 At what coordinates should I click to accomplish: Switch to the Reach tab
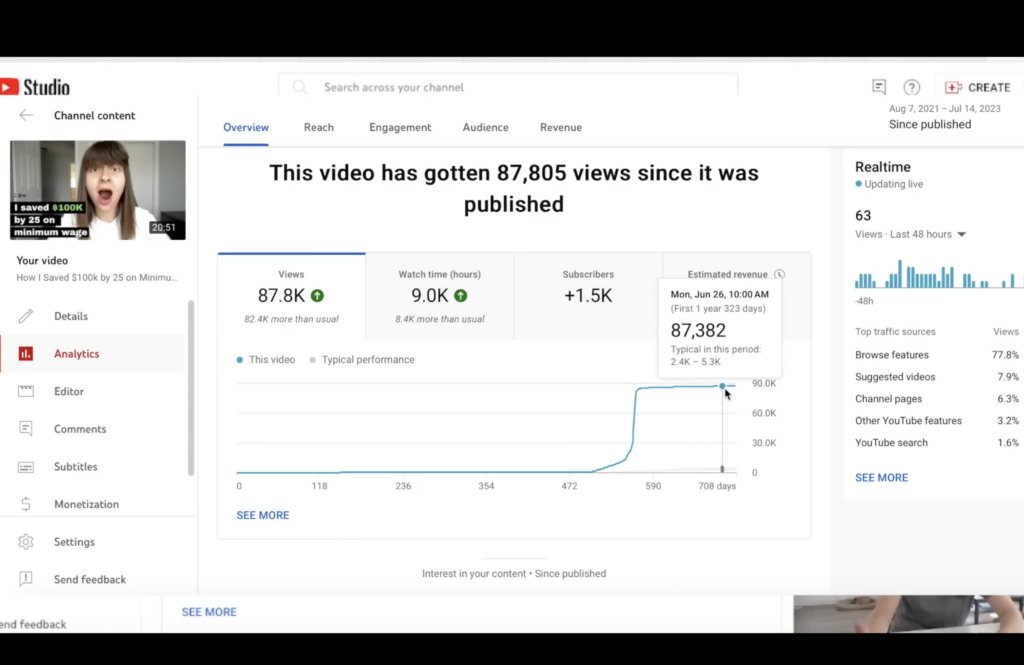tap(319, 127)
